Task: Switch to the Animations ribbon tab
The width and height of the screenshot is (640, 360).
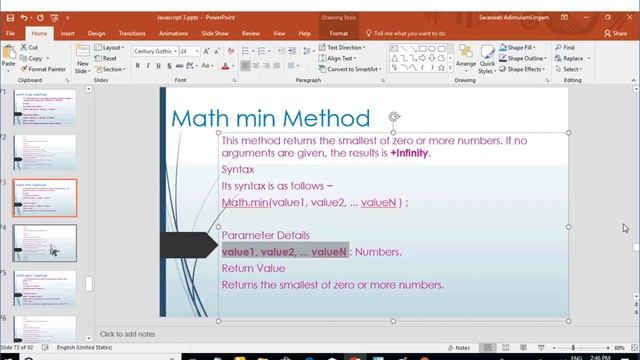Action: click(x=173, y=33)
